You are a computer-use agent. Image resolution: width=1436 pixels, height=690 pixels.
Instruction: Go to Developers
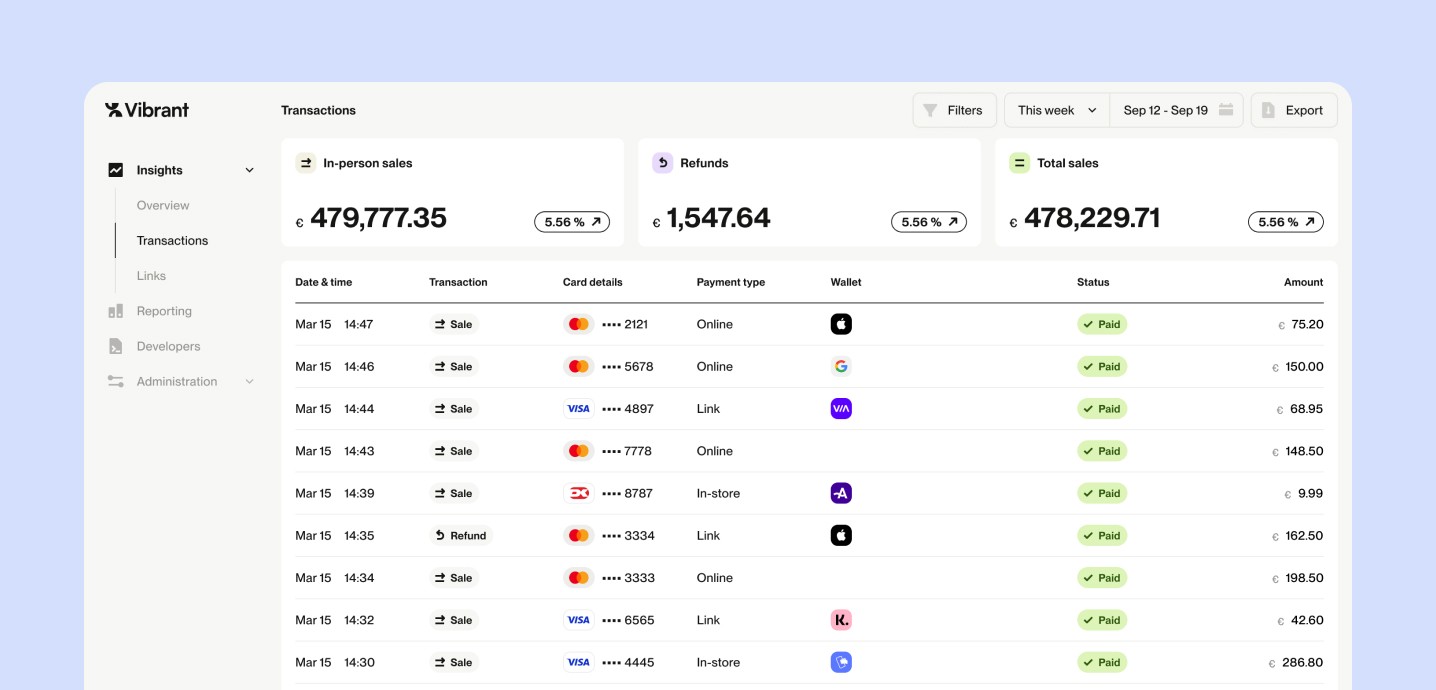point(168,346)
